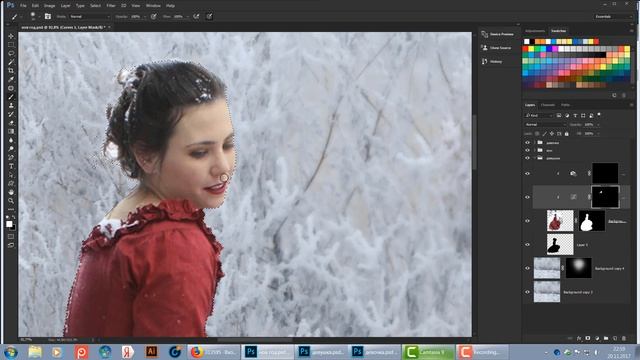Click the foreground color swatch in toolbox
640x360 pixels.
tap(9, 223)
